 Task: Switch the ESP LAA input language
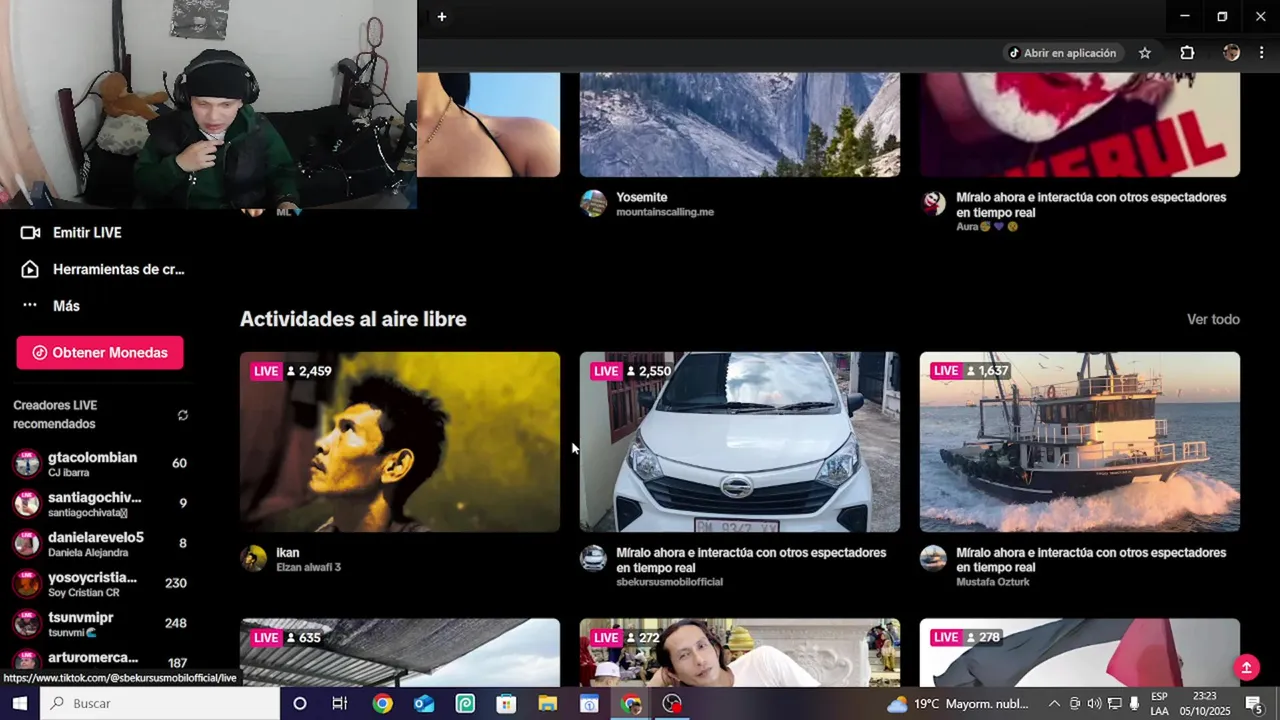tap(1160, 704)
